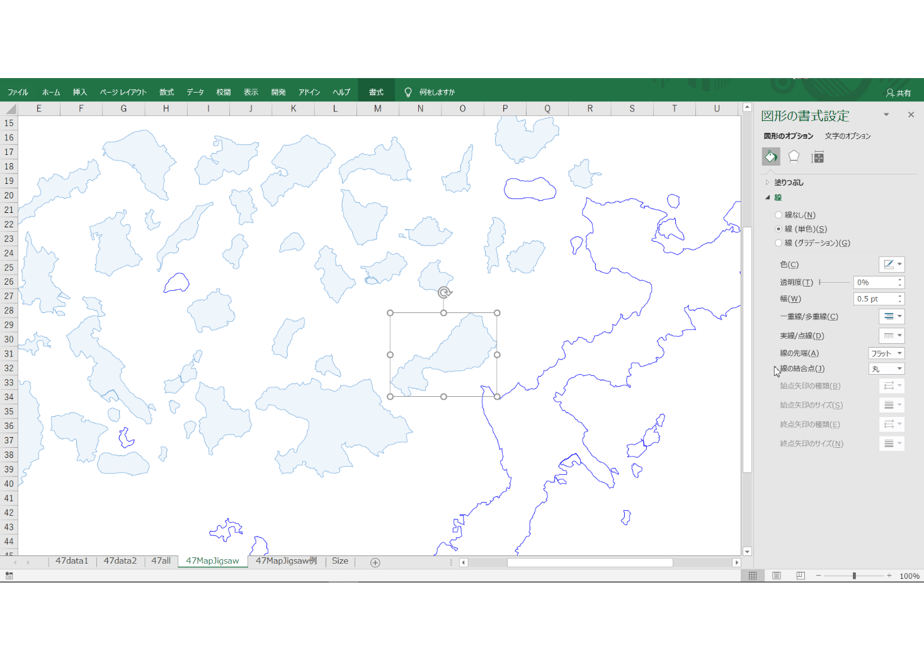
Task: Click the lightbulb Tell Me icon
Action: click(x=407, y=92)
